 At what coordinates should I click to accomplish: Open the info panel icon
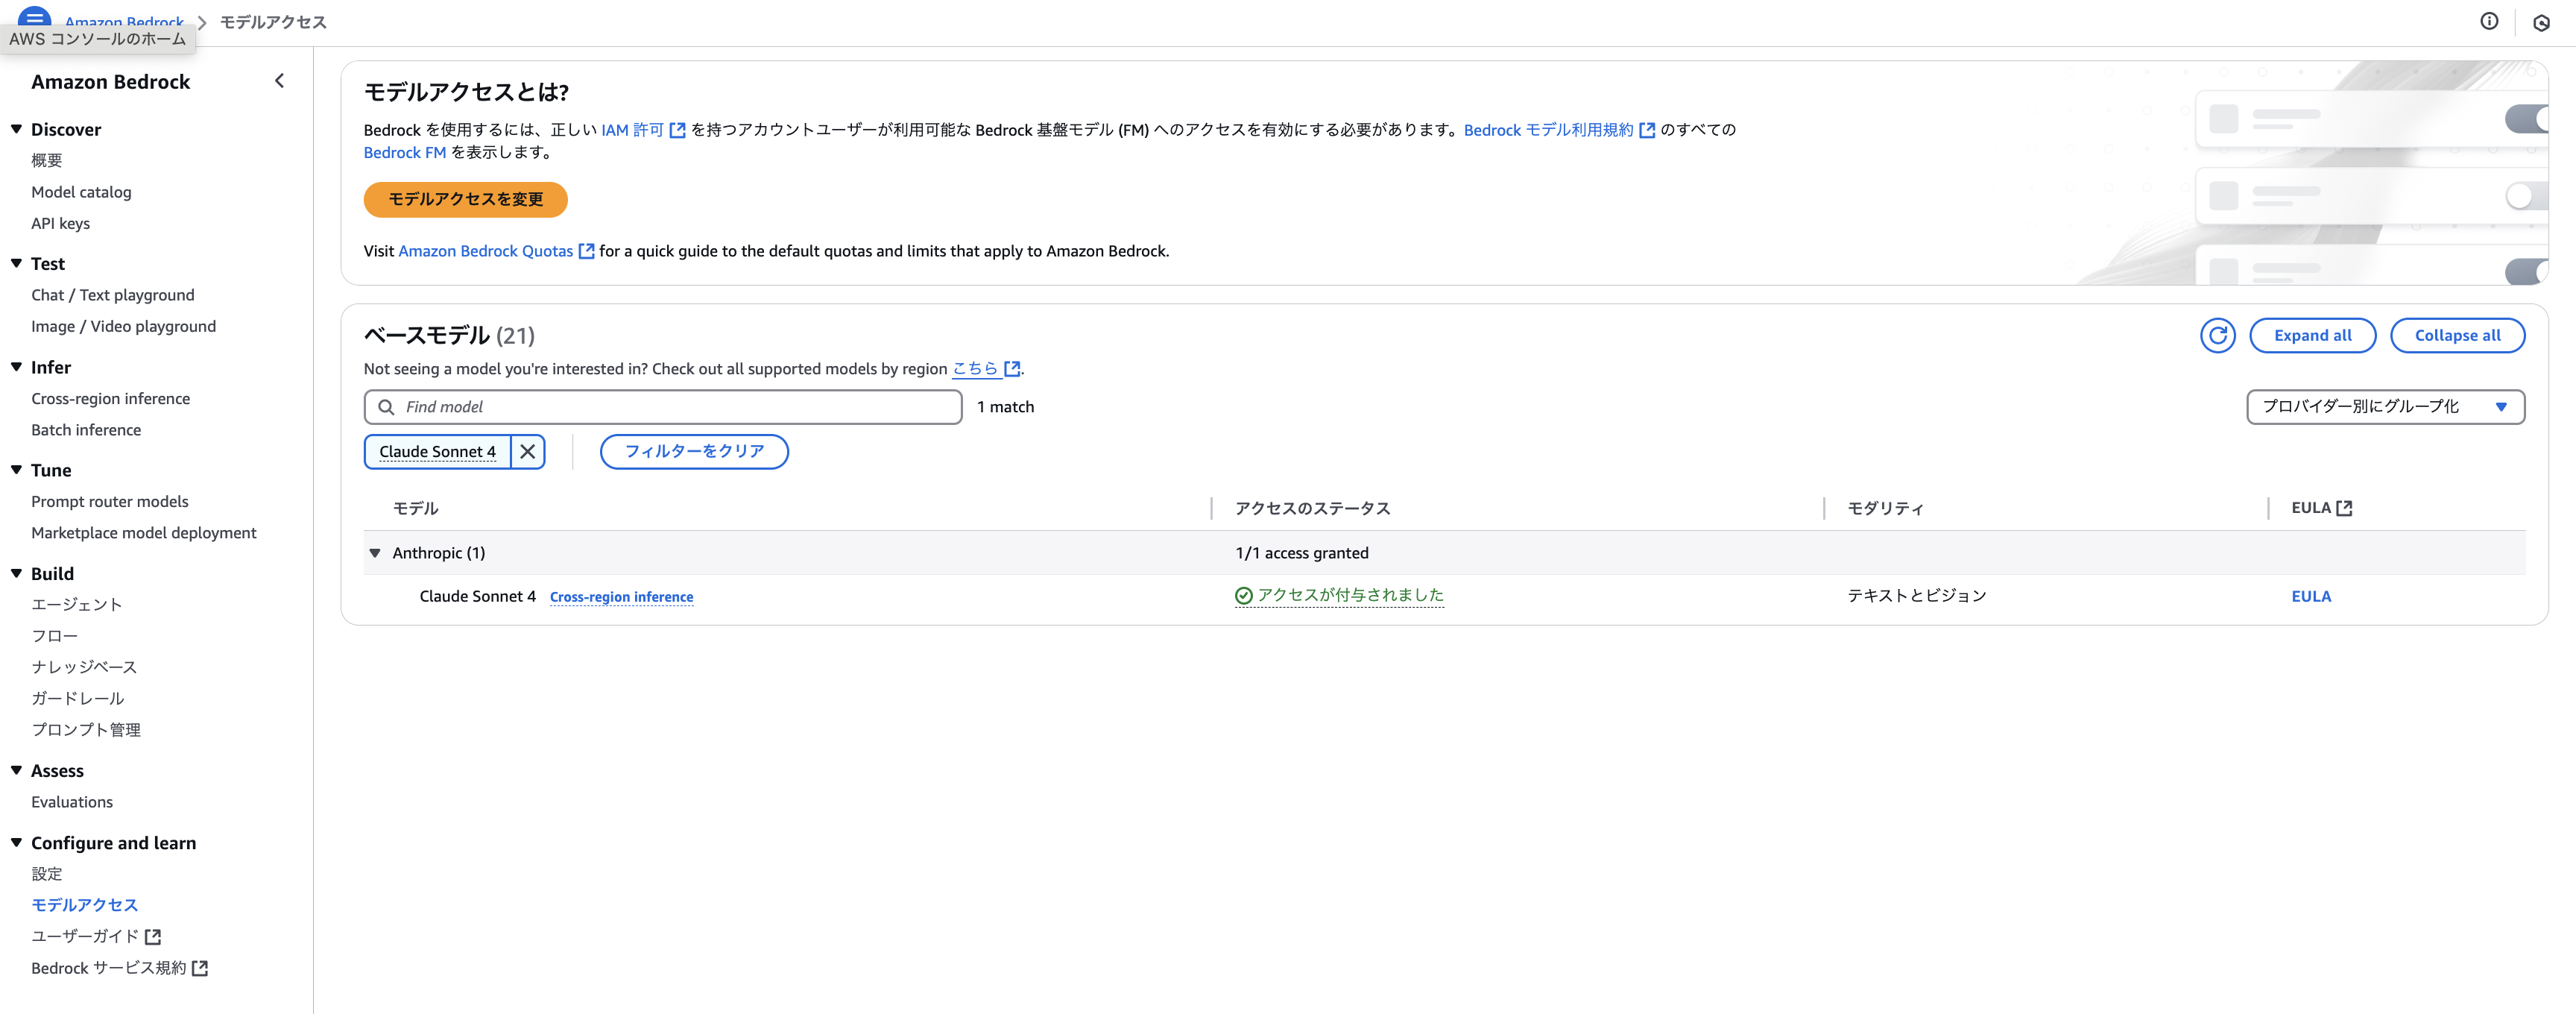2489,21
